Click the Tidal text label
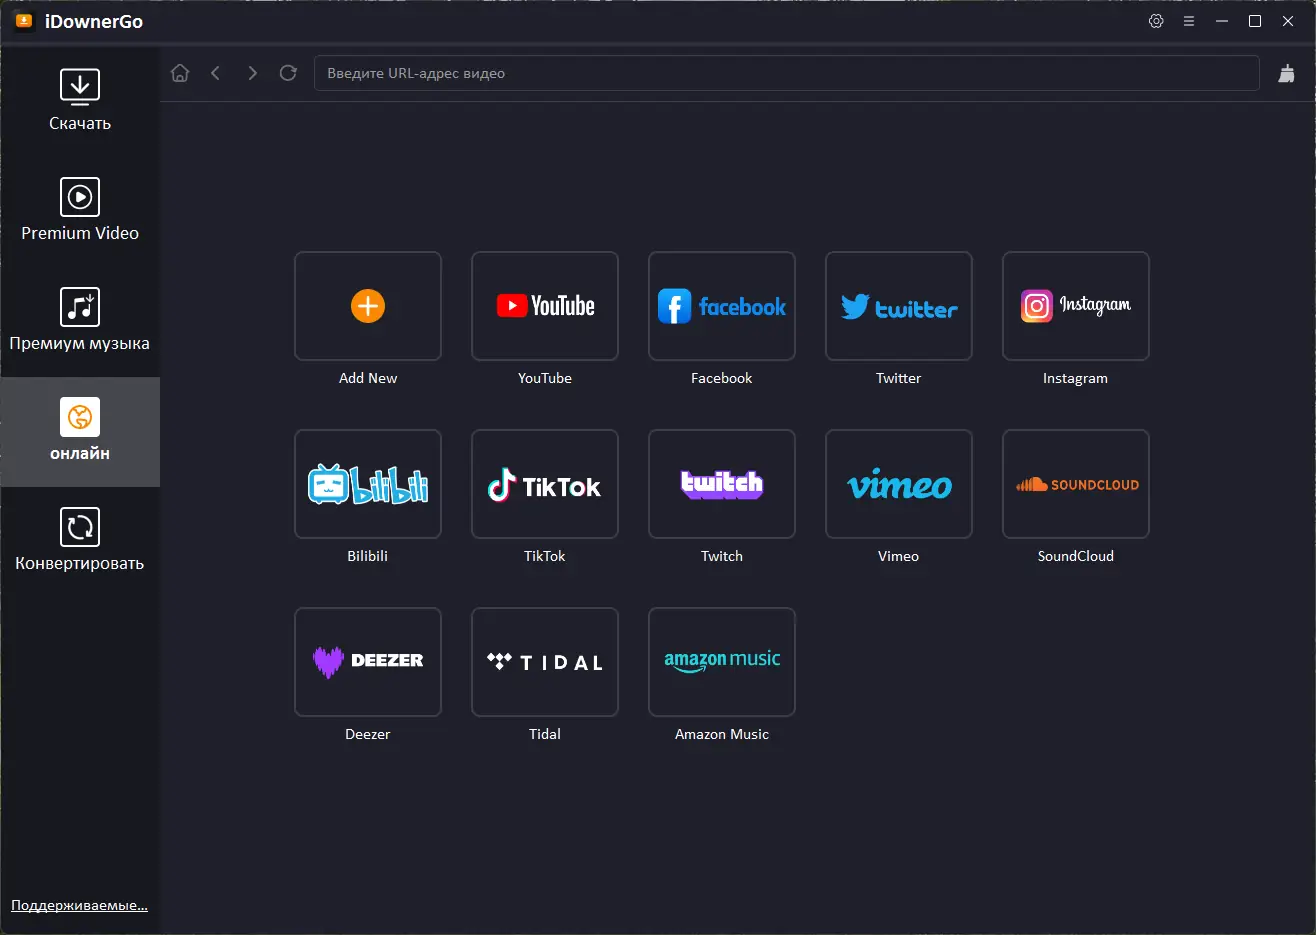1316x935 pixels. tap(545, 734)
